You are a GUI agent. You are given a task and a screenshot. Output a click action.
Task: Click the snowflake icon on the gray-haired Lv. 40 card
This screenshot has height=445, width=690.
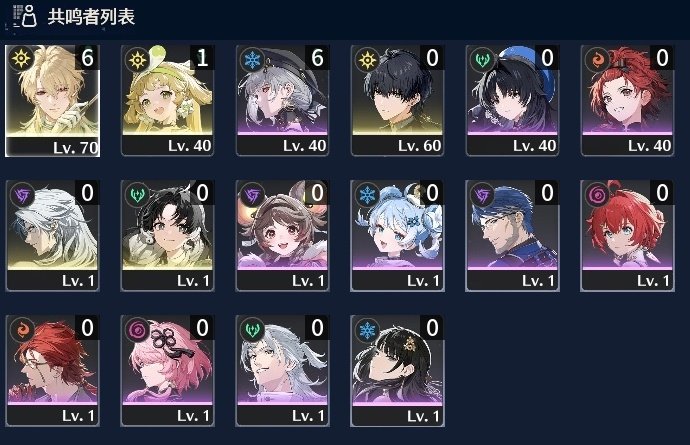click(x=252, y=59)
